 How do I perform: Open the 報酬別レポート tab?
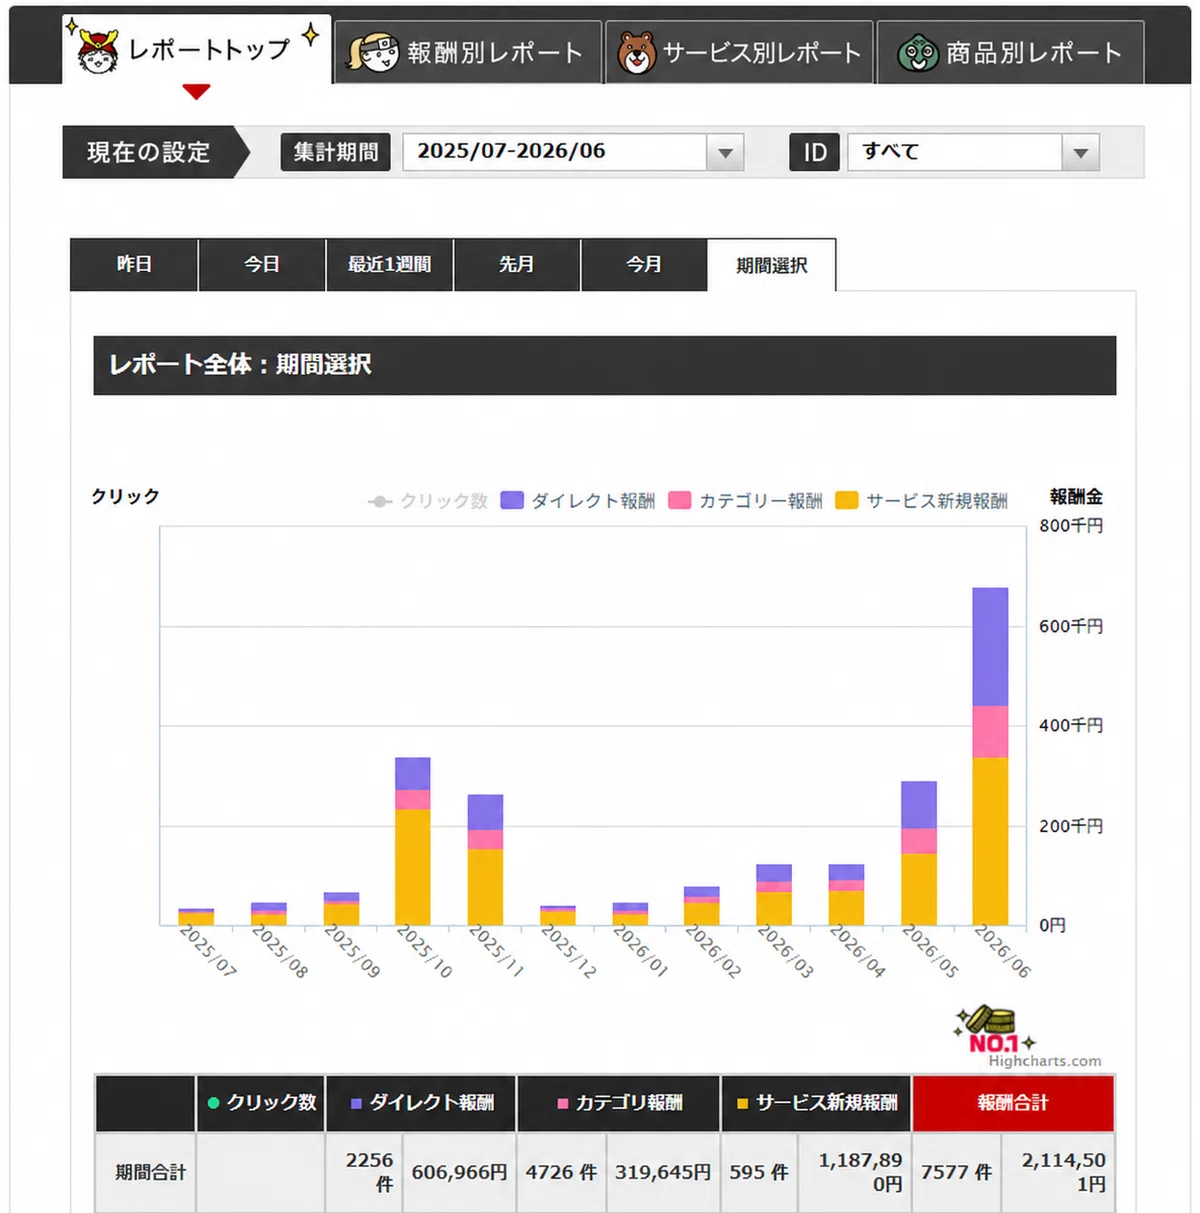tap(468, 52)
